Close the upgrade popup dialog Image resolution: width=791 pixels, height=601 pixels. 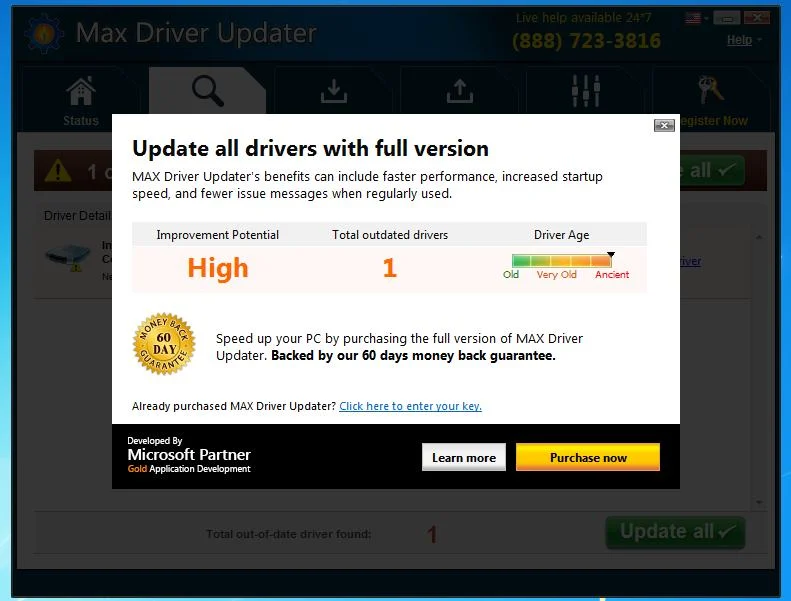[x=664, y=125]
